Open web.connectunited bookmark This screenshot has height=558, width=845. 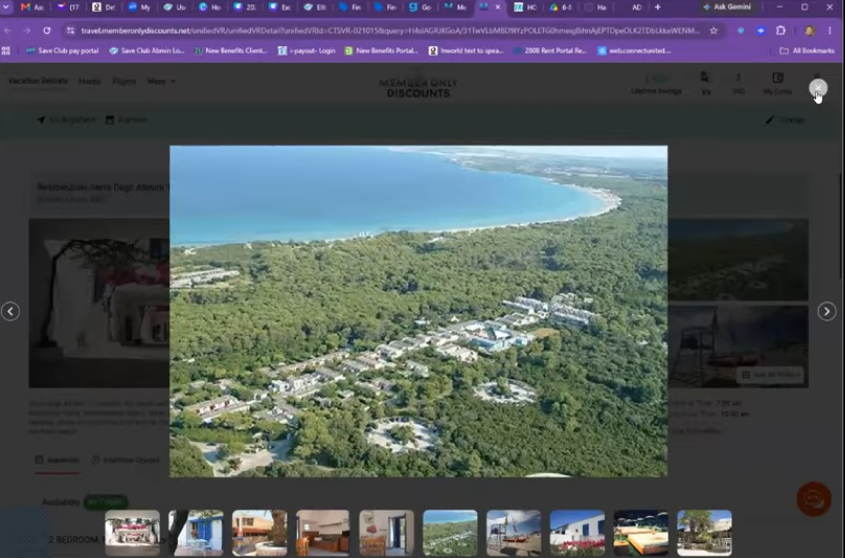pyautogui.click(x=634, y=51)
